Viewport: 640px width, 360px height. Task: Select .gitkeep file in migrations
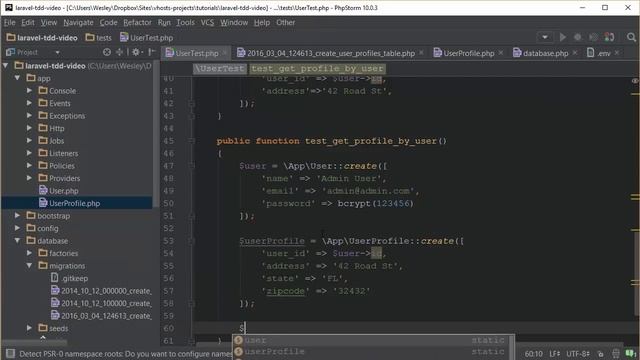click(69, 278)
